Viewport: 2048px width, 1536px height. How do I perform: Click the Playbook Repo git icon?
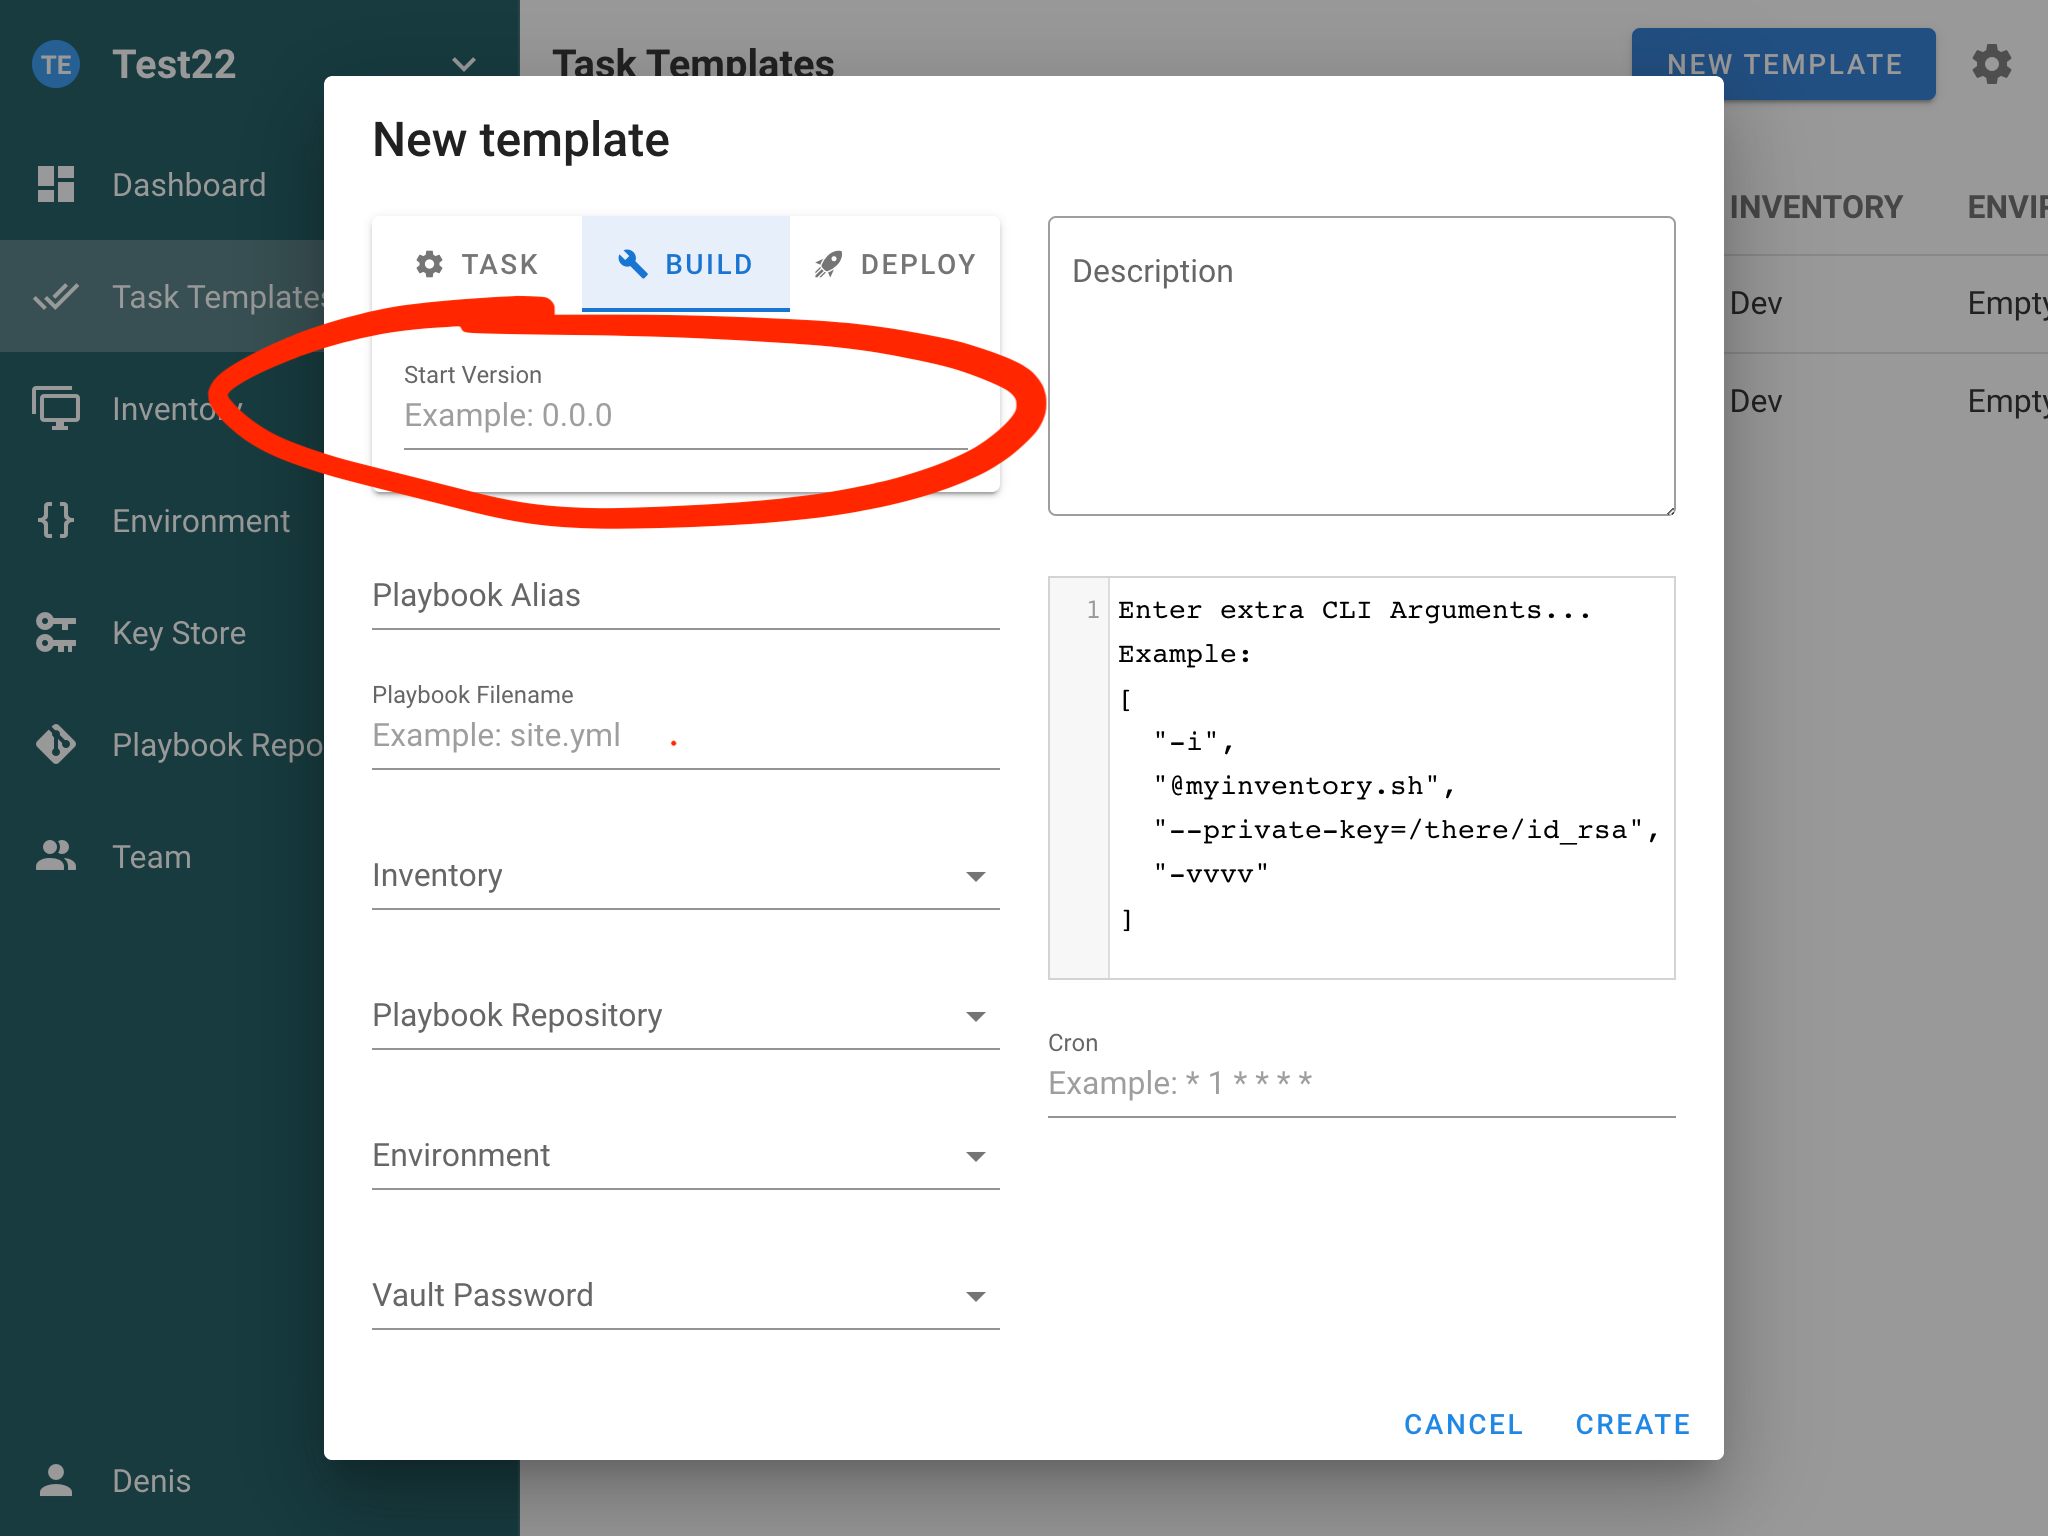(56, 744)
